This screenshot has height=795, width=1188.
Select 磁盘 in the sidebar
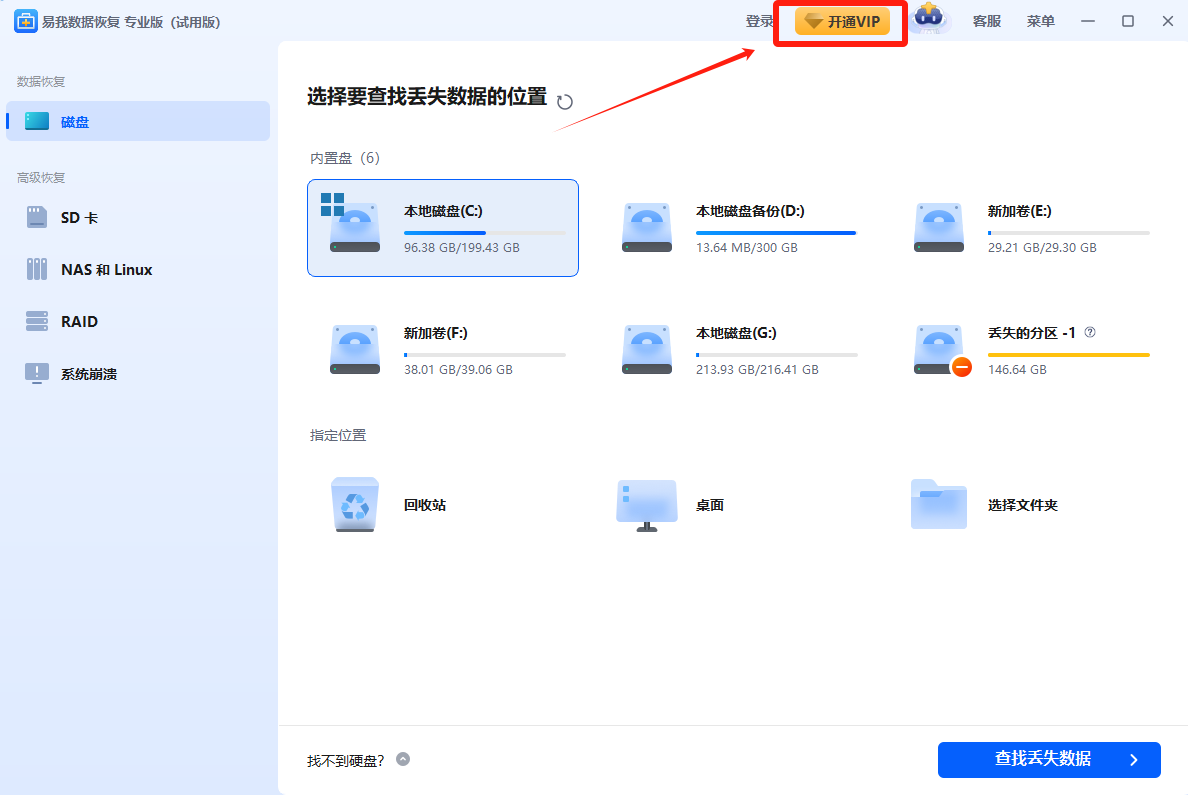tap(75, 122)
